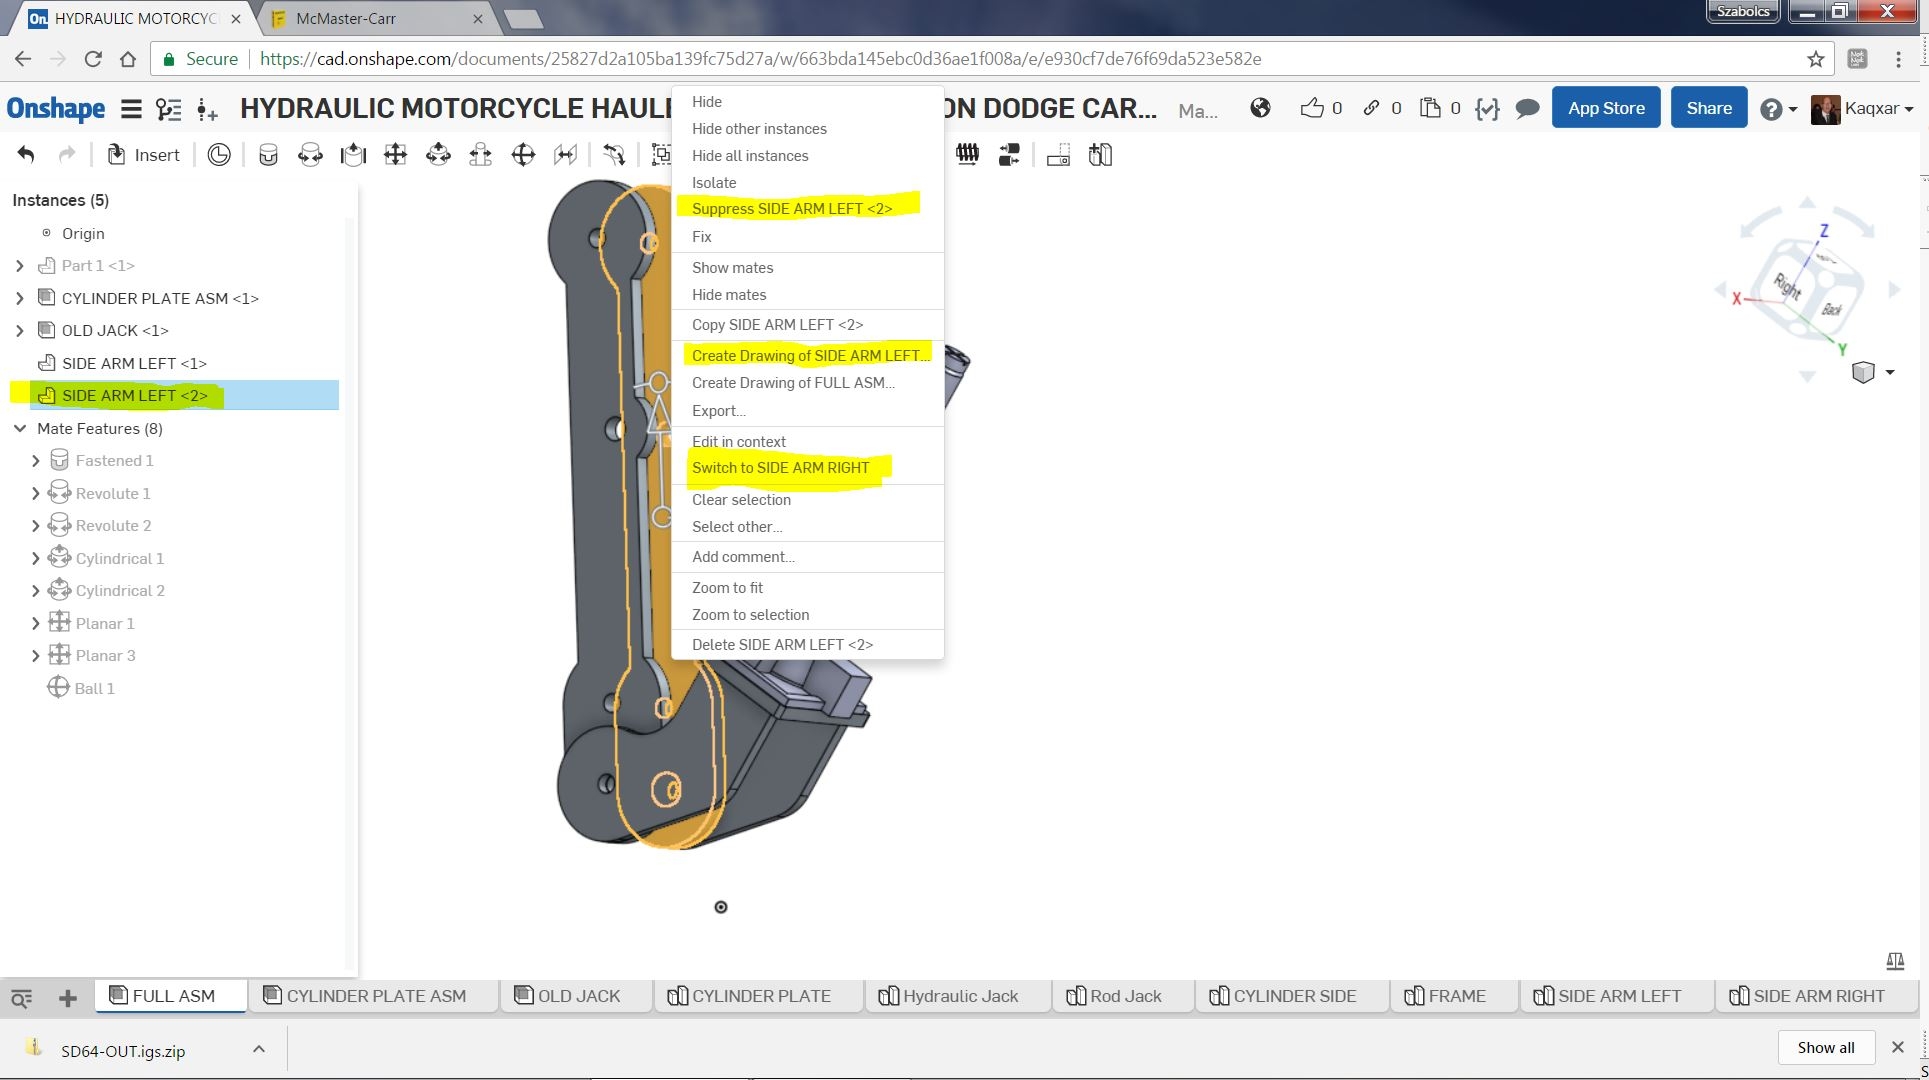Image resolution: width=1929 pixels, height=1080 pixels.
Task: Click the Undo arrow icon
Action: coord(26,155)
